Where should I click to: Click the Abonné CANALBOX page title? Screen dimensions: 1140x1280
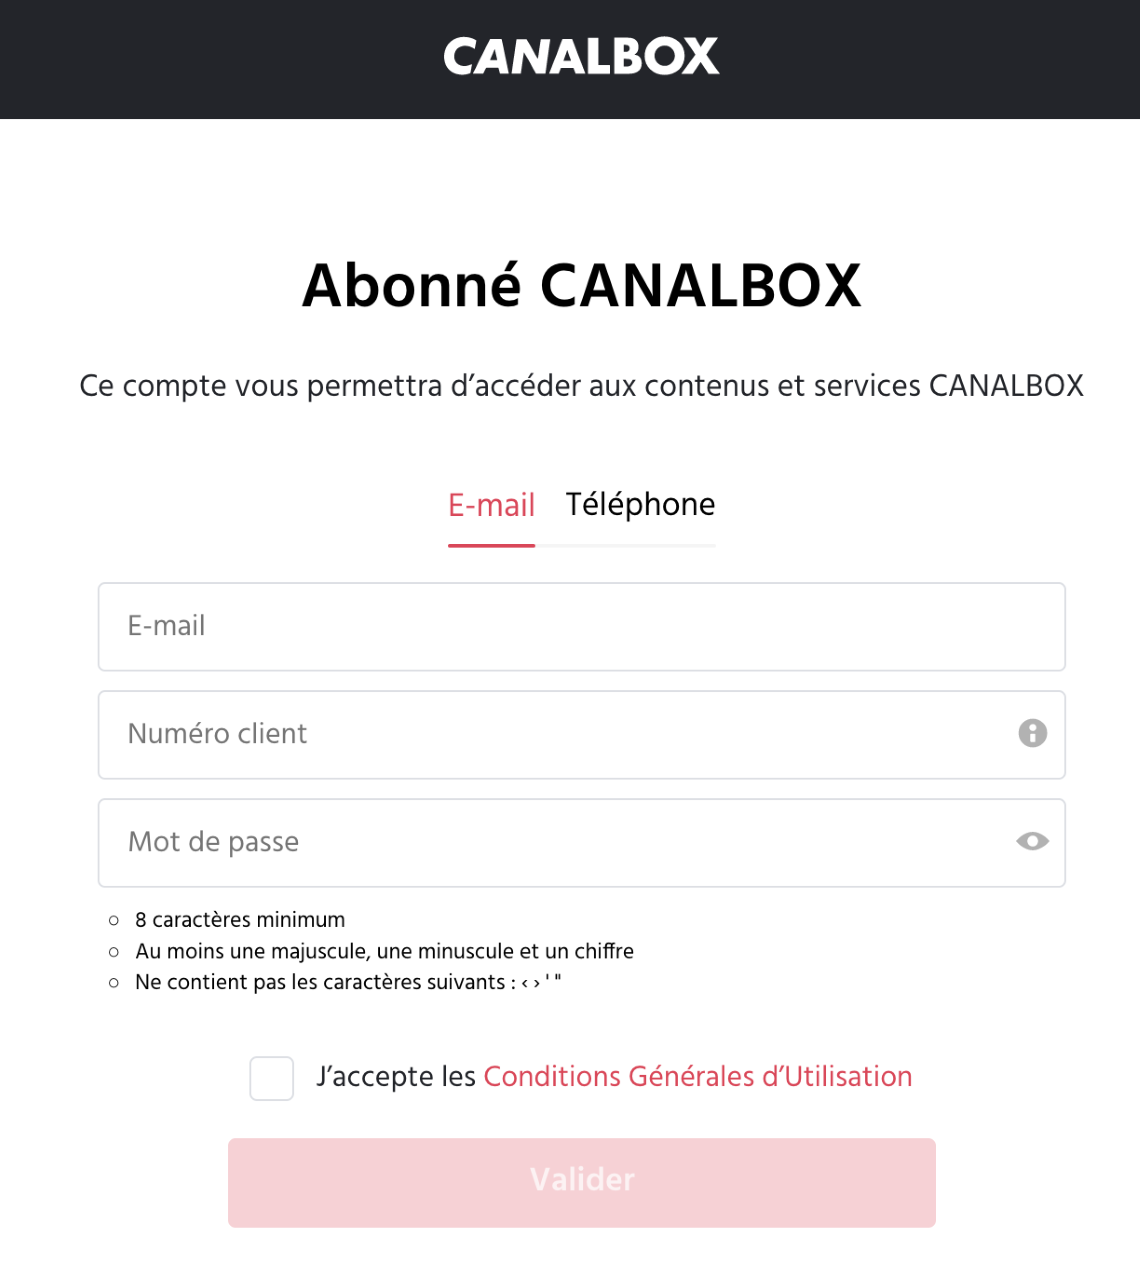[x=581, y=287]
